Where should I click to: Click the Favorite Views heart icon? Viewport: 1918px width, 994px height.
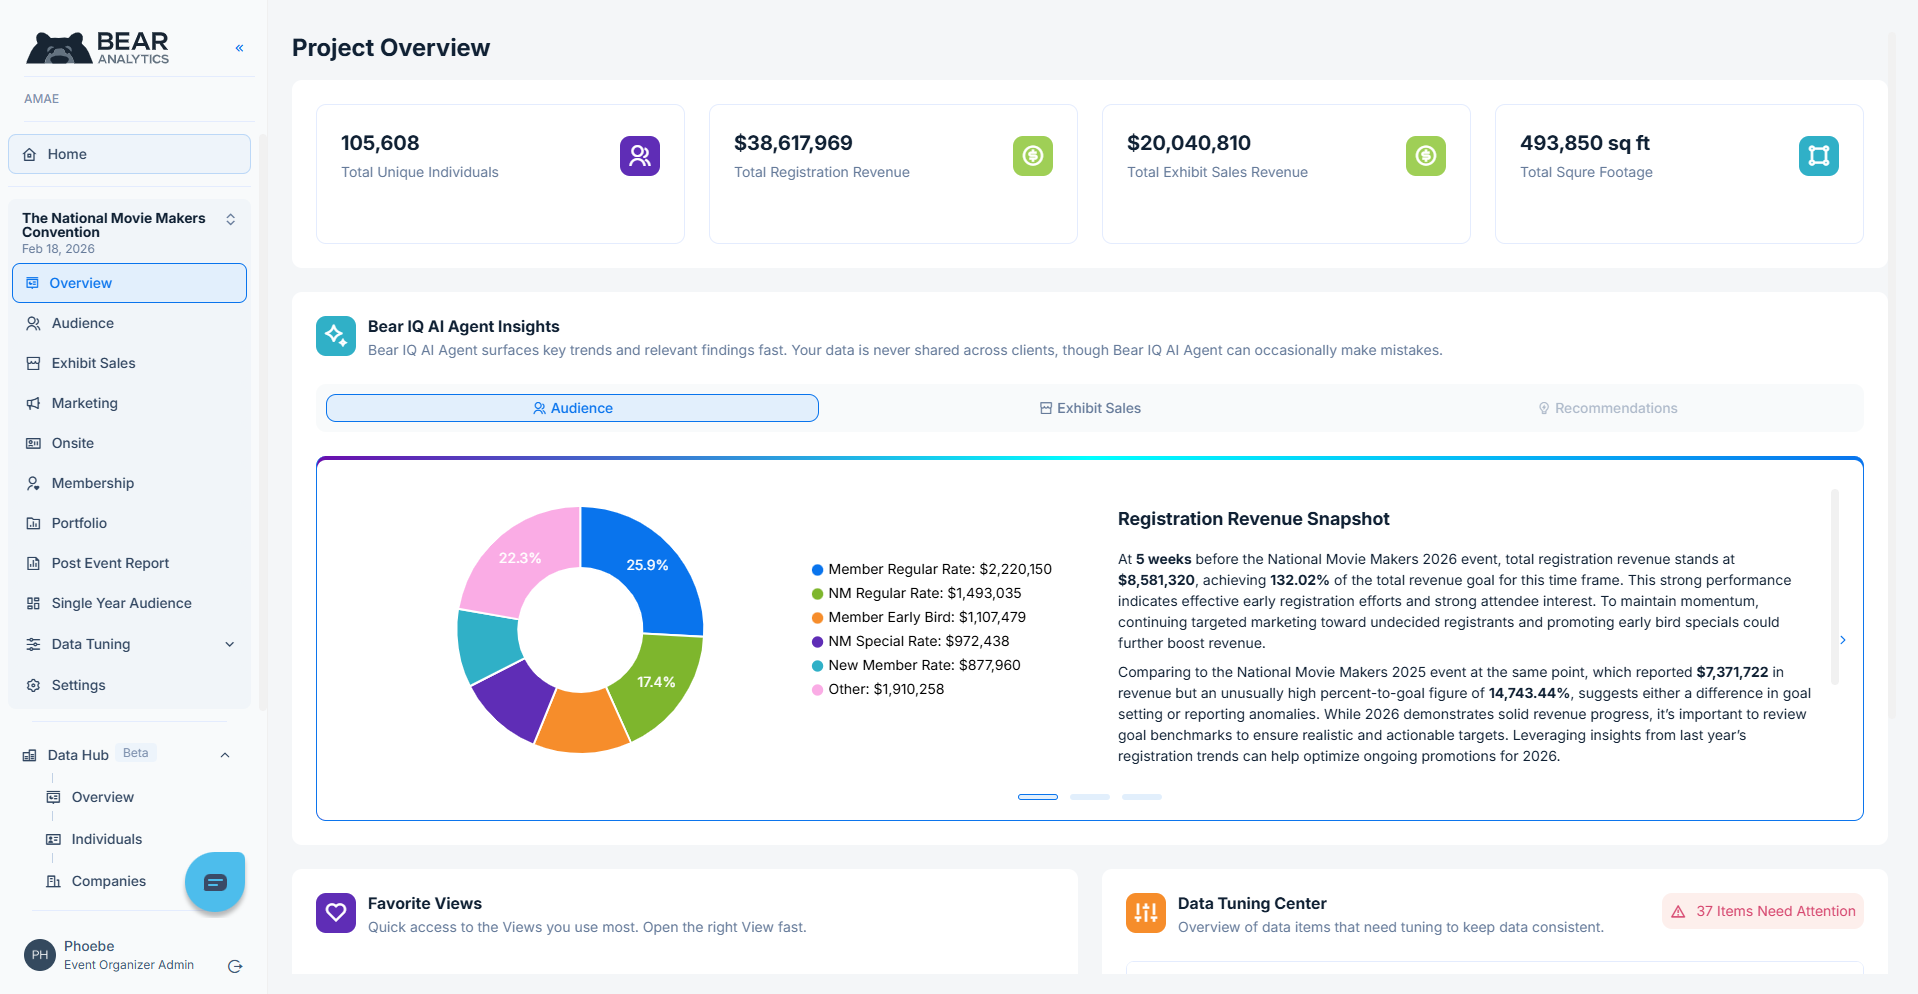[336, 913]
